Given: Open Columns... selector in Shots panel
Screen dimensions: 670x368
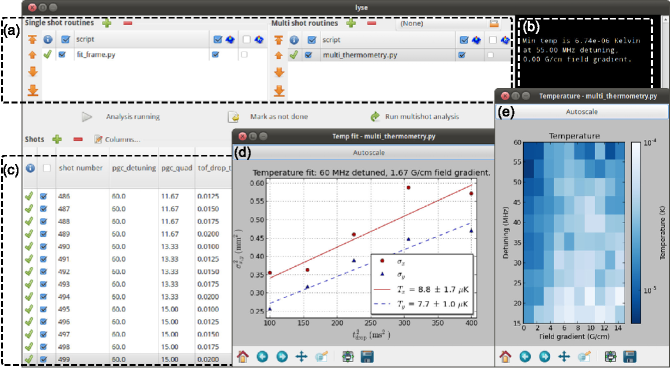Looking at the screenshot, I should (x=117, y=139).
